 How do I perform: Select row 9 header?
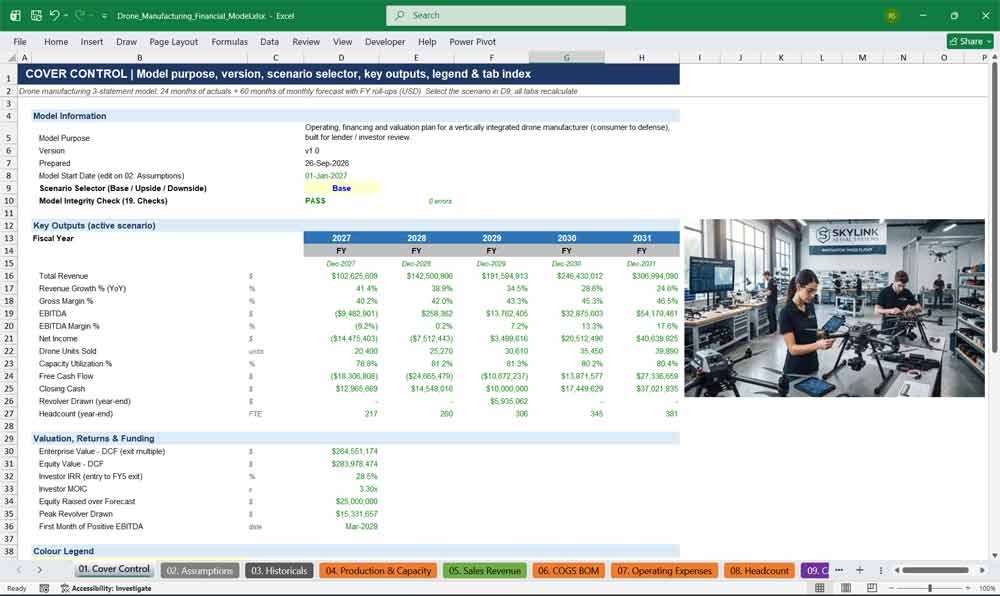coord(9,188)
